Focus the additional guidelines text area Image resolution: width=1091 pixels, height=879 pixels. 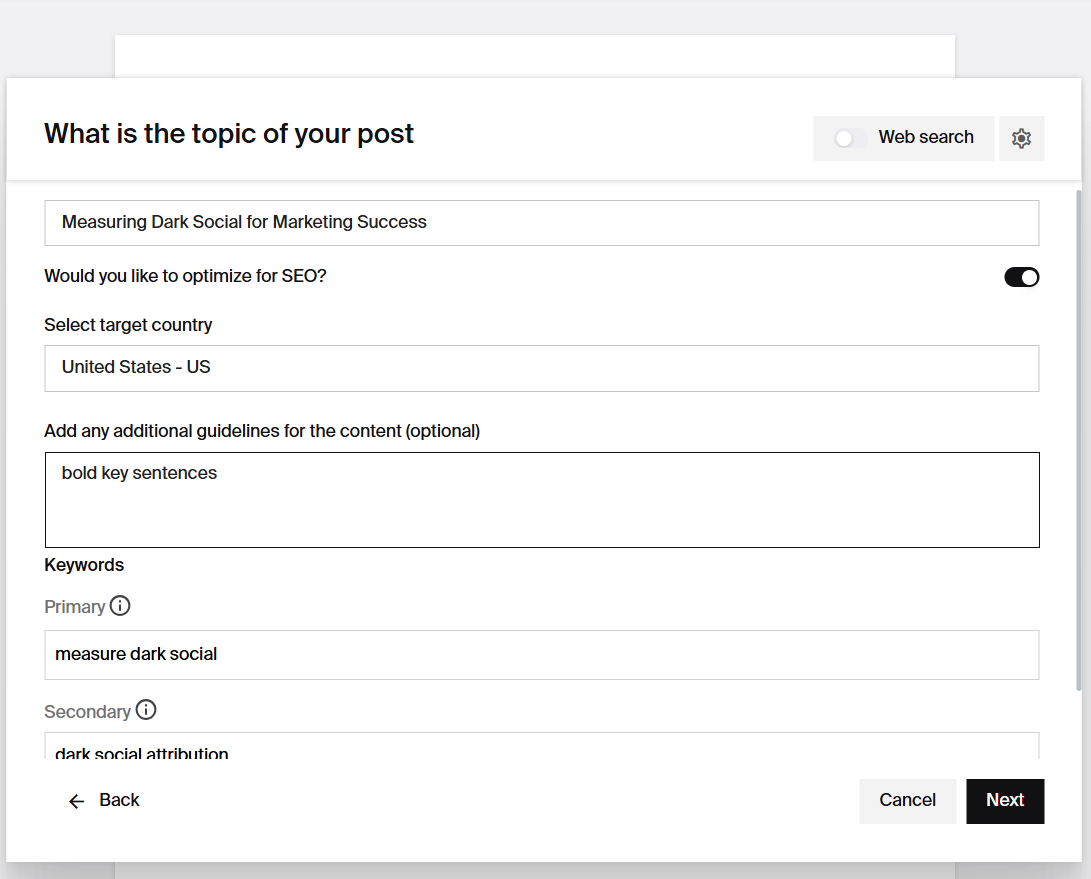pos(541,500)
